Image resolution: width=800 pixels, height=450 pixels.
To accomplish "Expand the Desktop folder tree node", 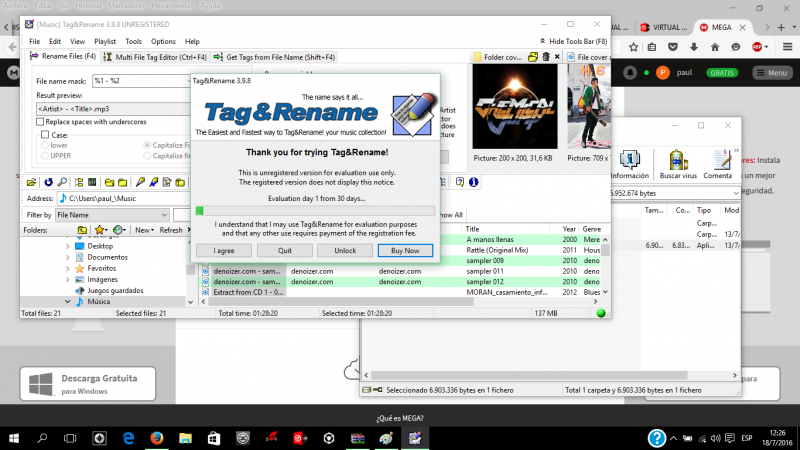I will (68, 246).
